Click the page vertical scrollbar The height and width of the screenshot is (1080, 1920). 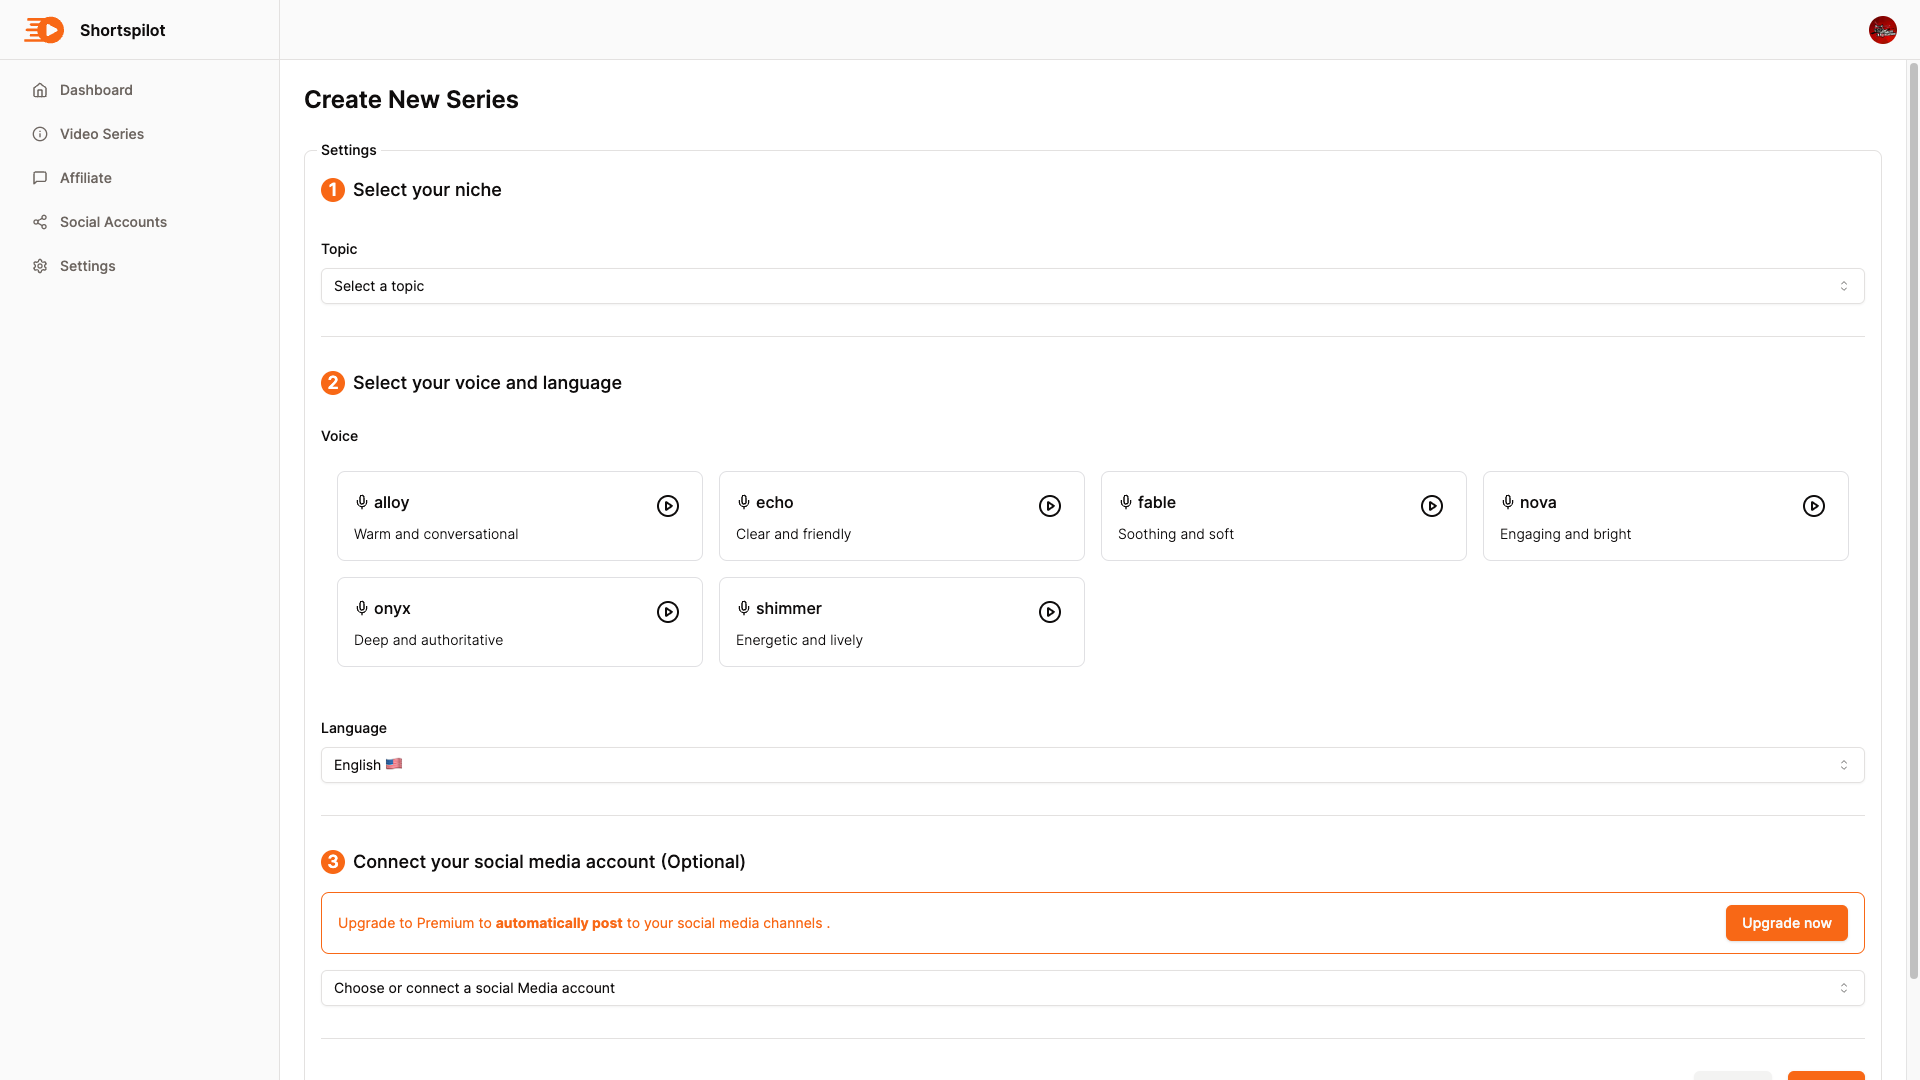(1913, 520)
